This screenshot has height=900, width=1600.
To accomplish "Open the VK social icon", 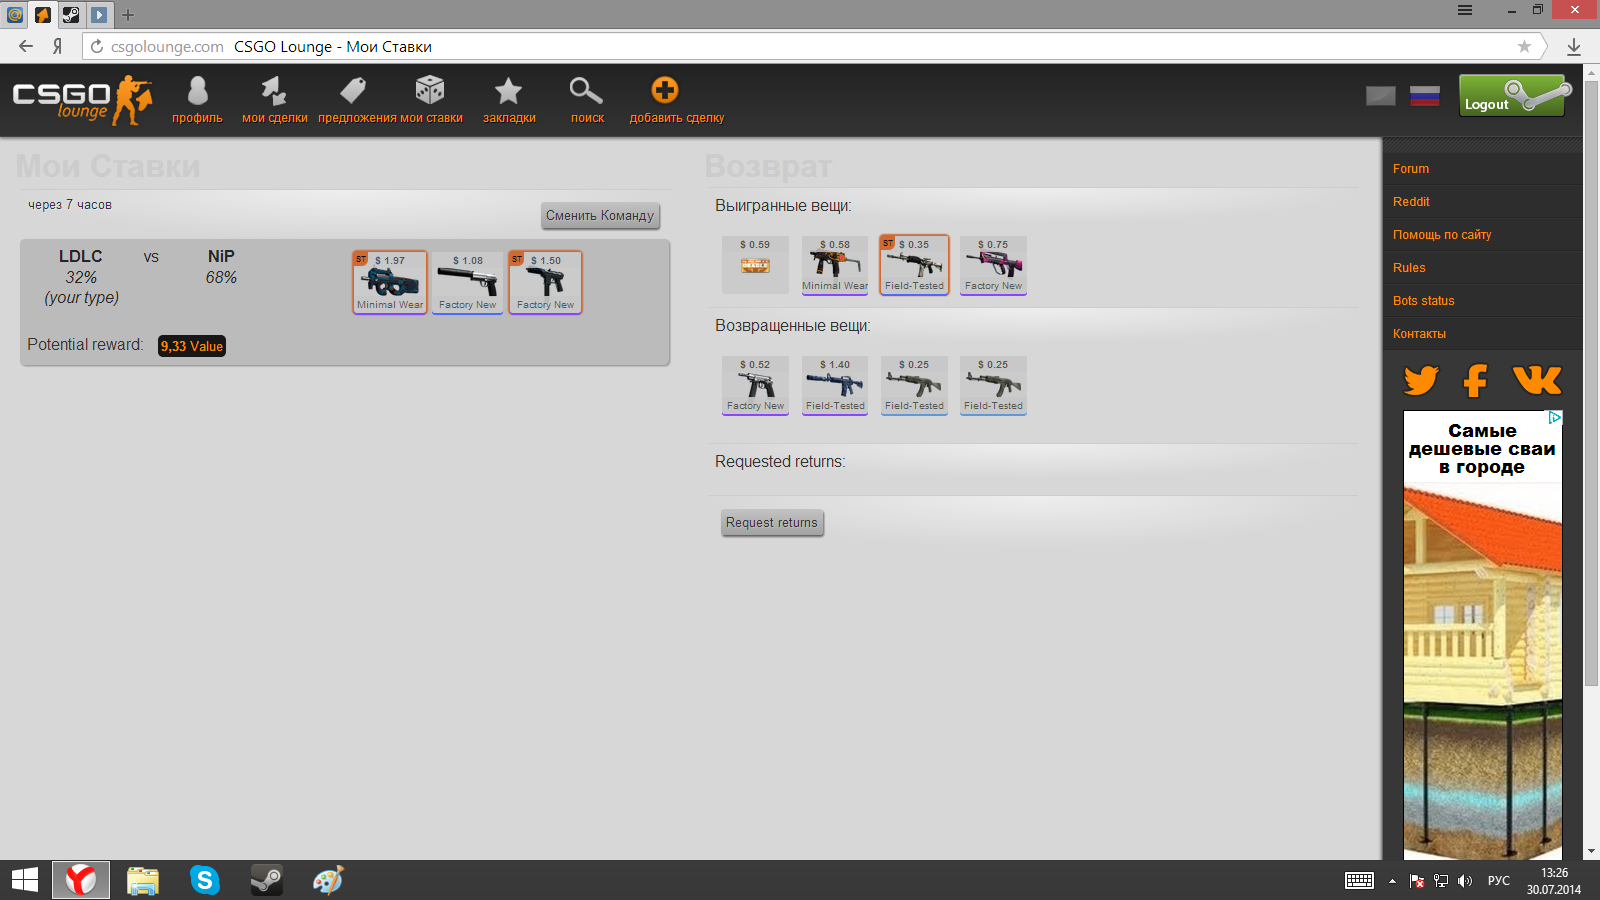I will (x=1537, y=380).
